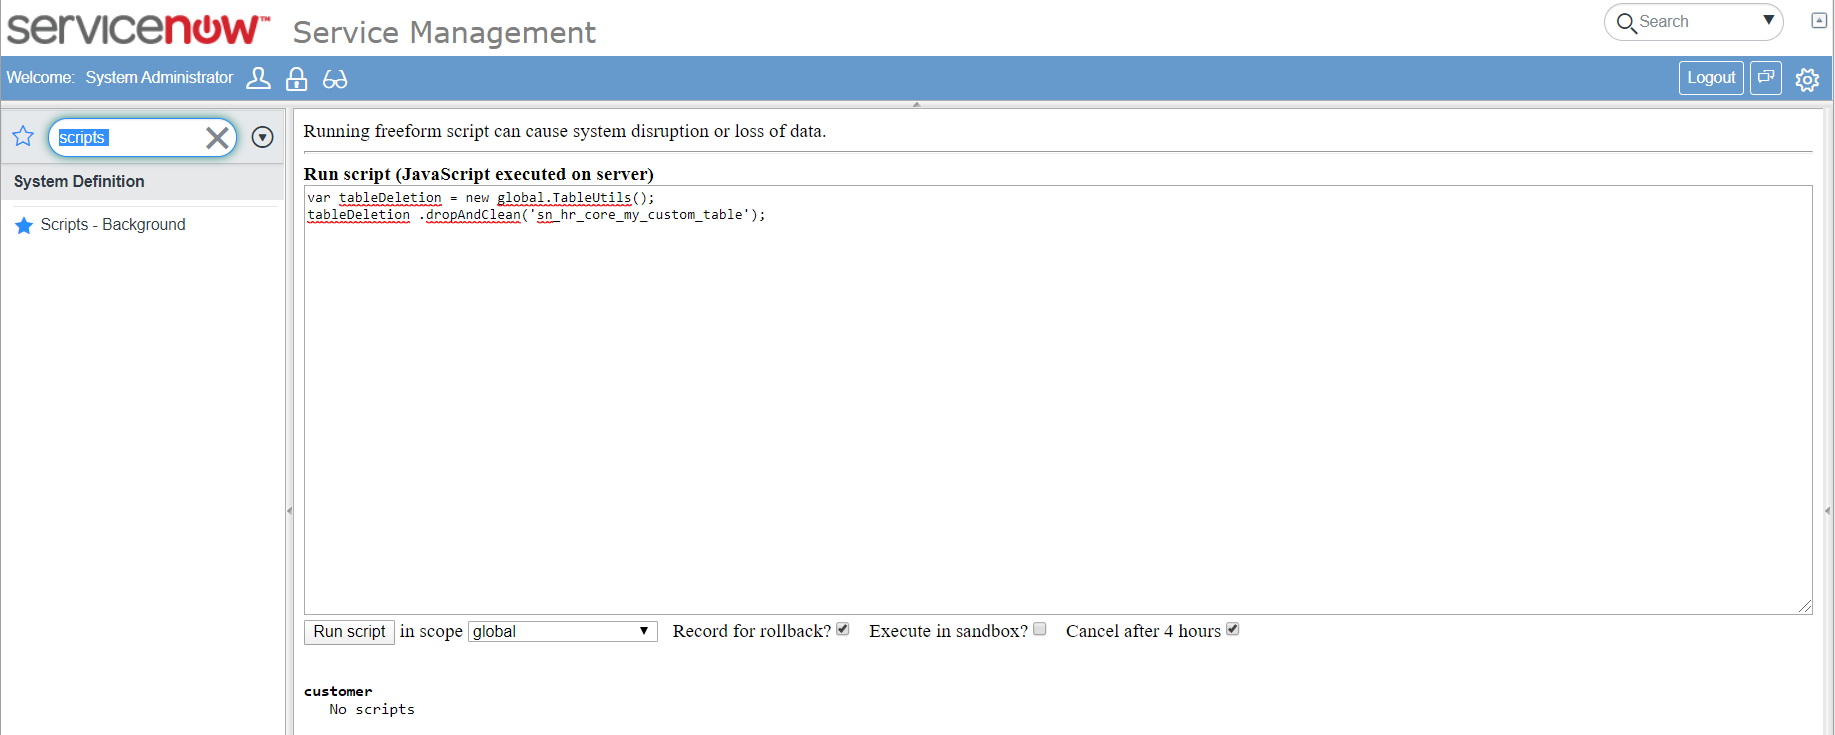
Task: Click the Service Management title text
Action: (444, 33)
